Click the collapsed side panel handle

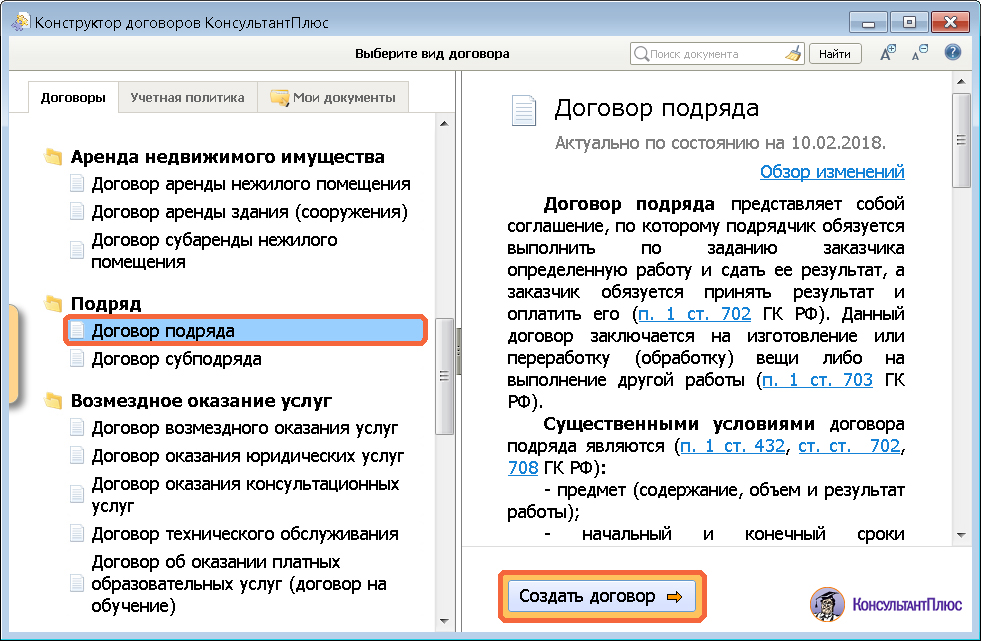click(x=13, y=353)
